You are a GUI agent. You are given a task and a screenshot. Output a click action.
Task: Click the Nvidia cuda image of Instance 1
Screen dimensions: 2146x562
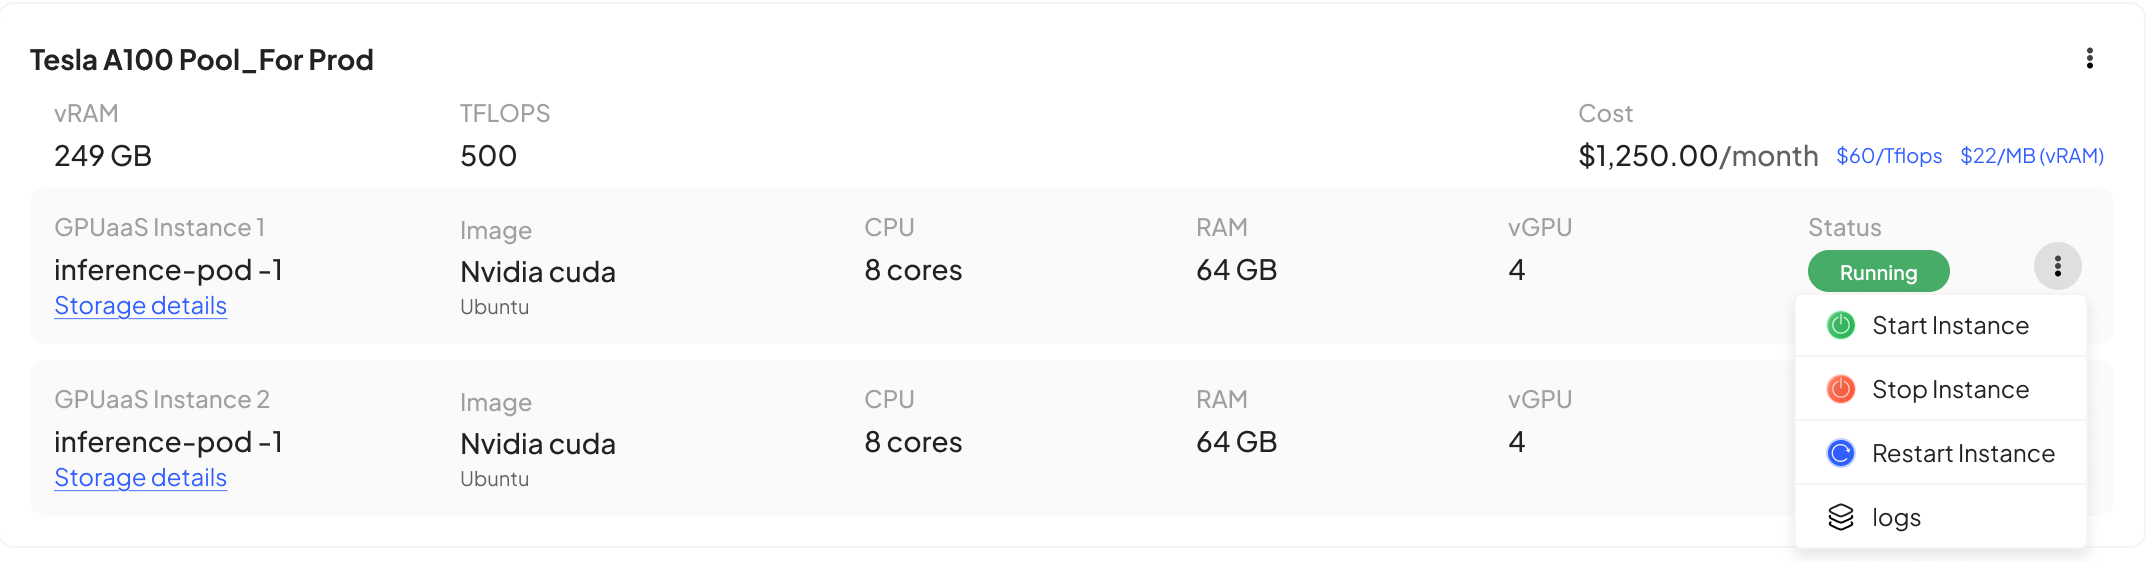537,272
